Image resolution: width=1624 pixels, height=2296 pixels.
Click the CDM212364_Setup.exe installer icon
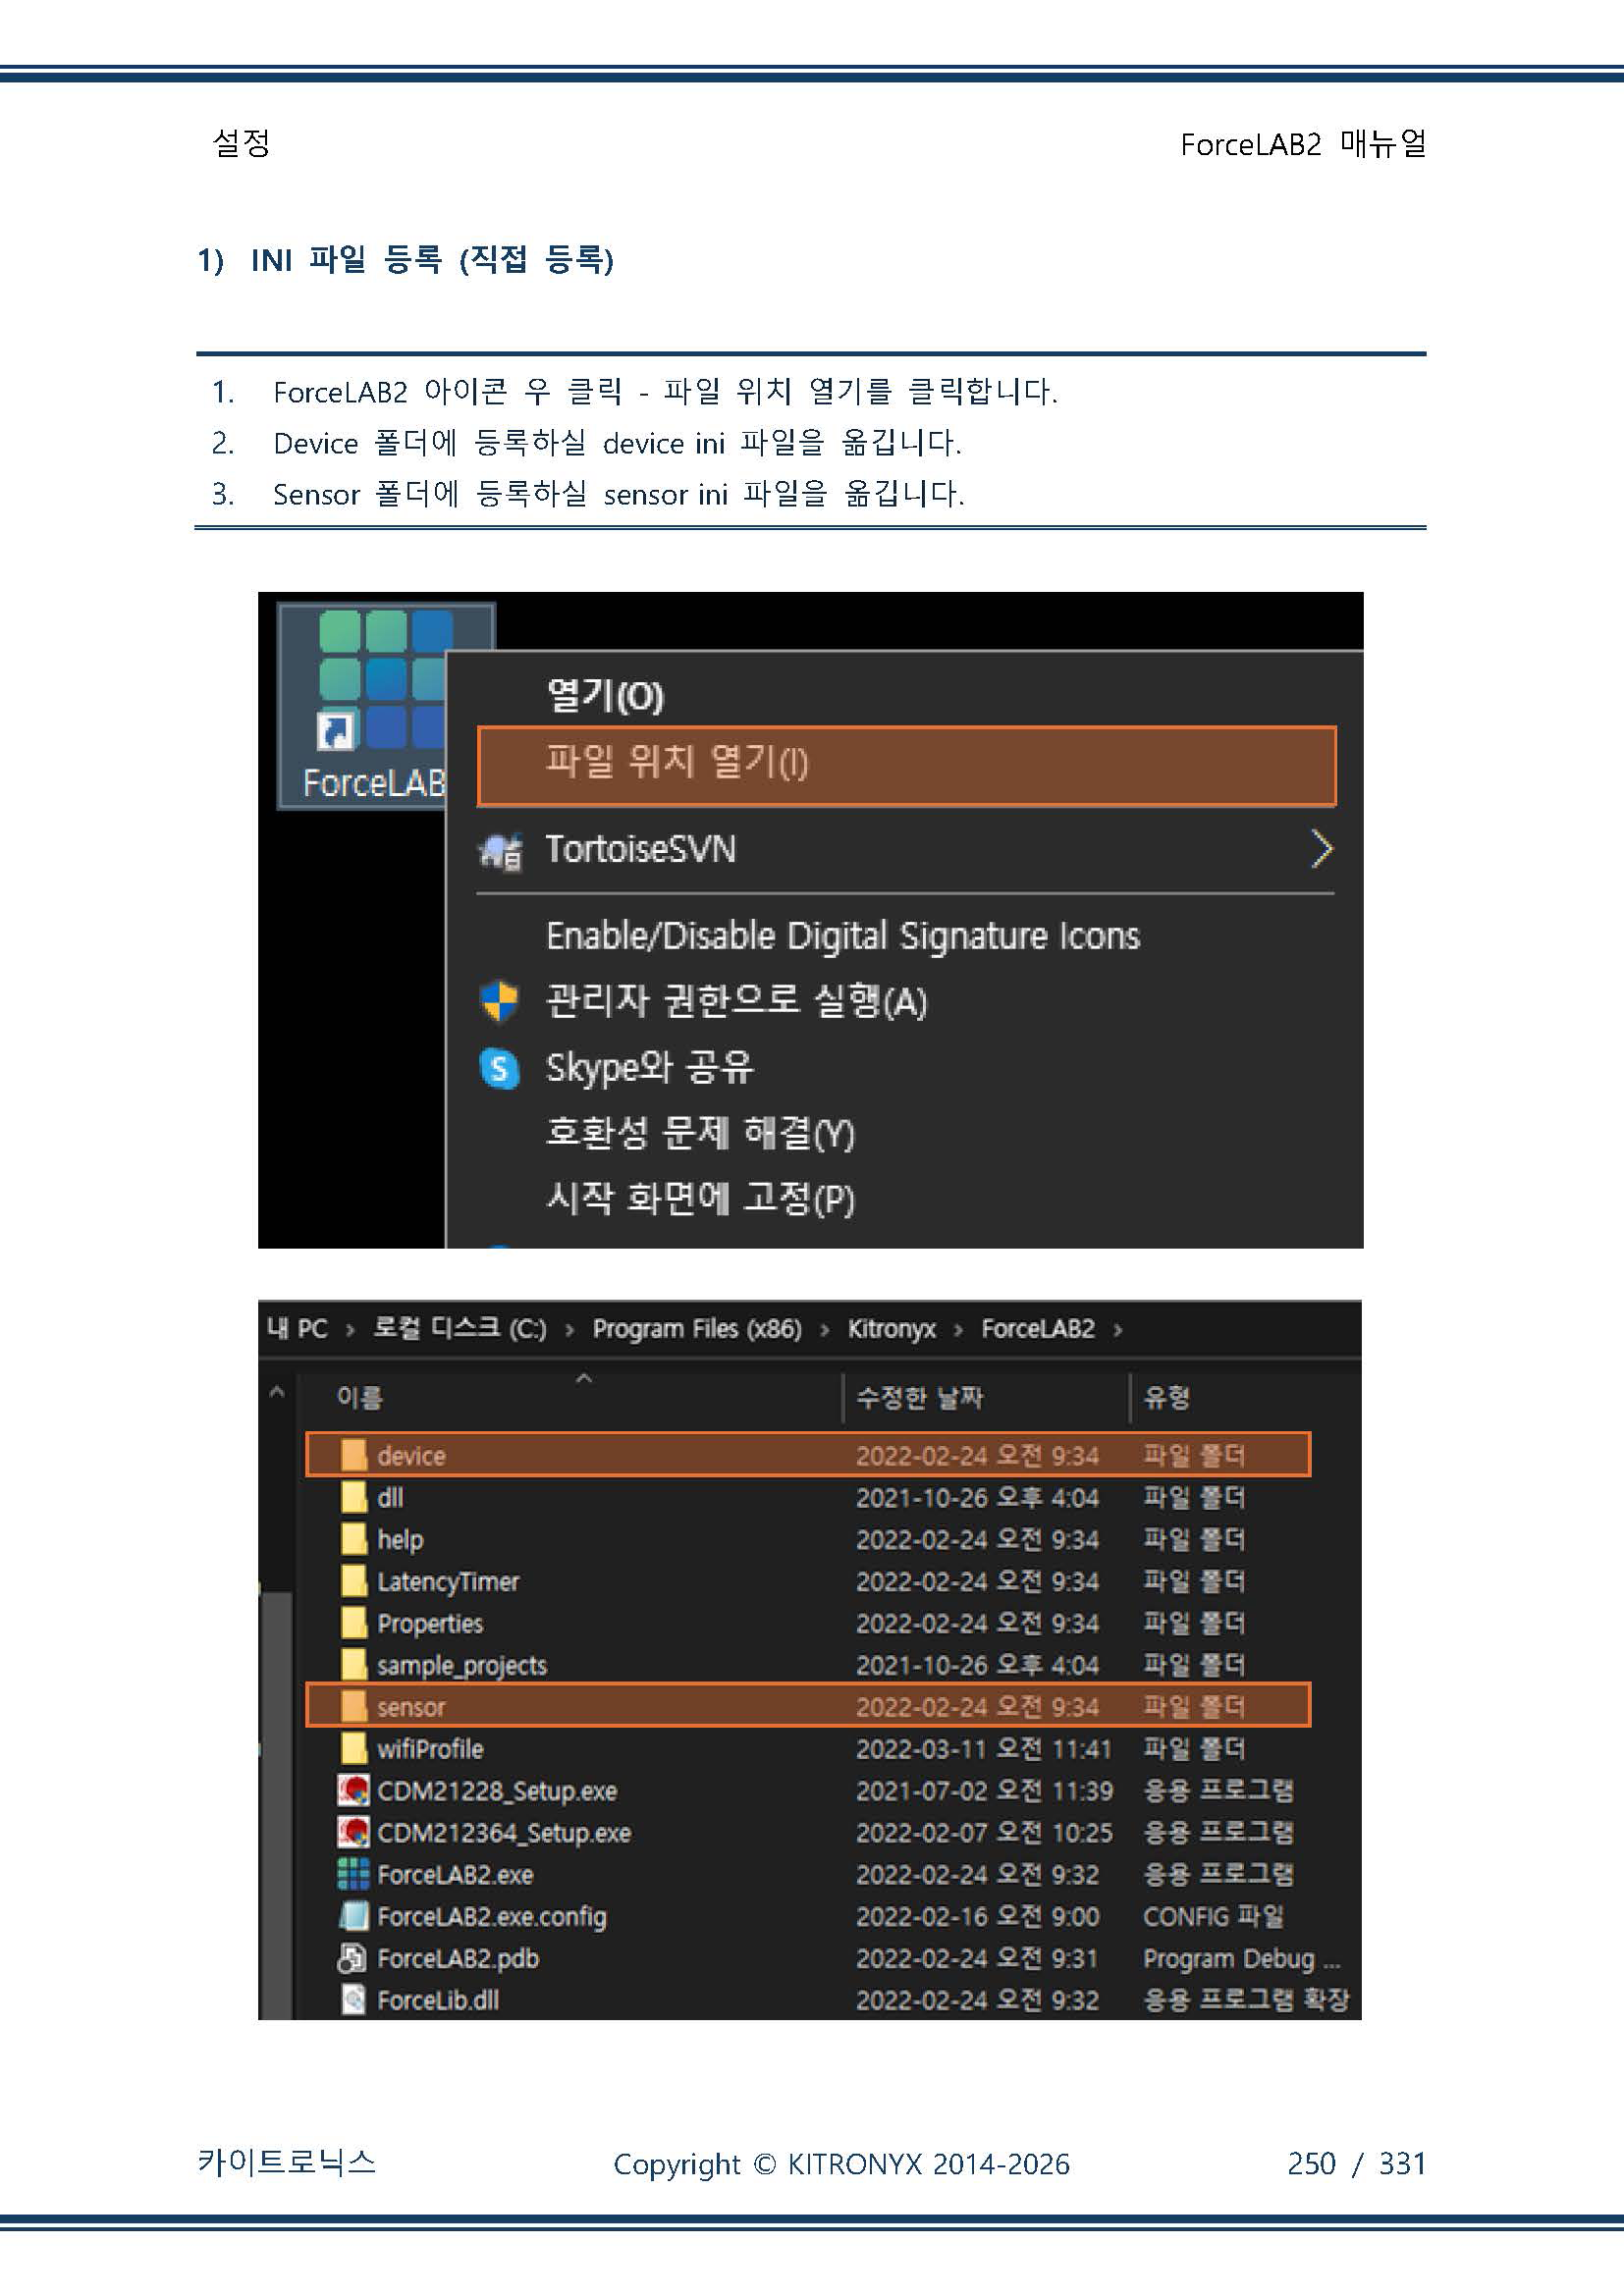point(353,1833)
